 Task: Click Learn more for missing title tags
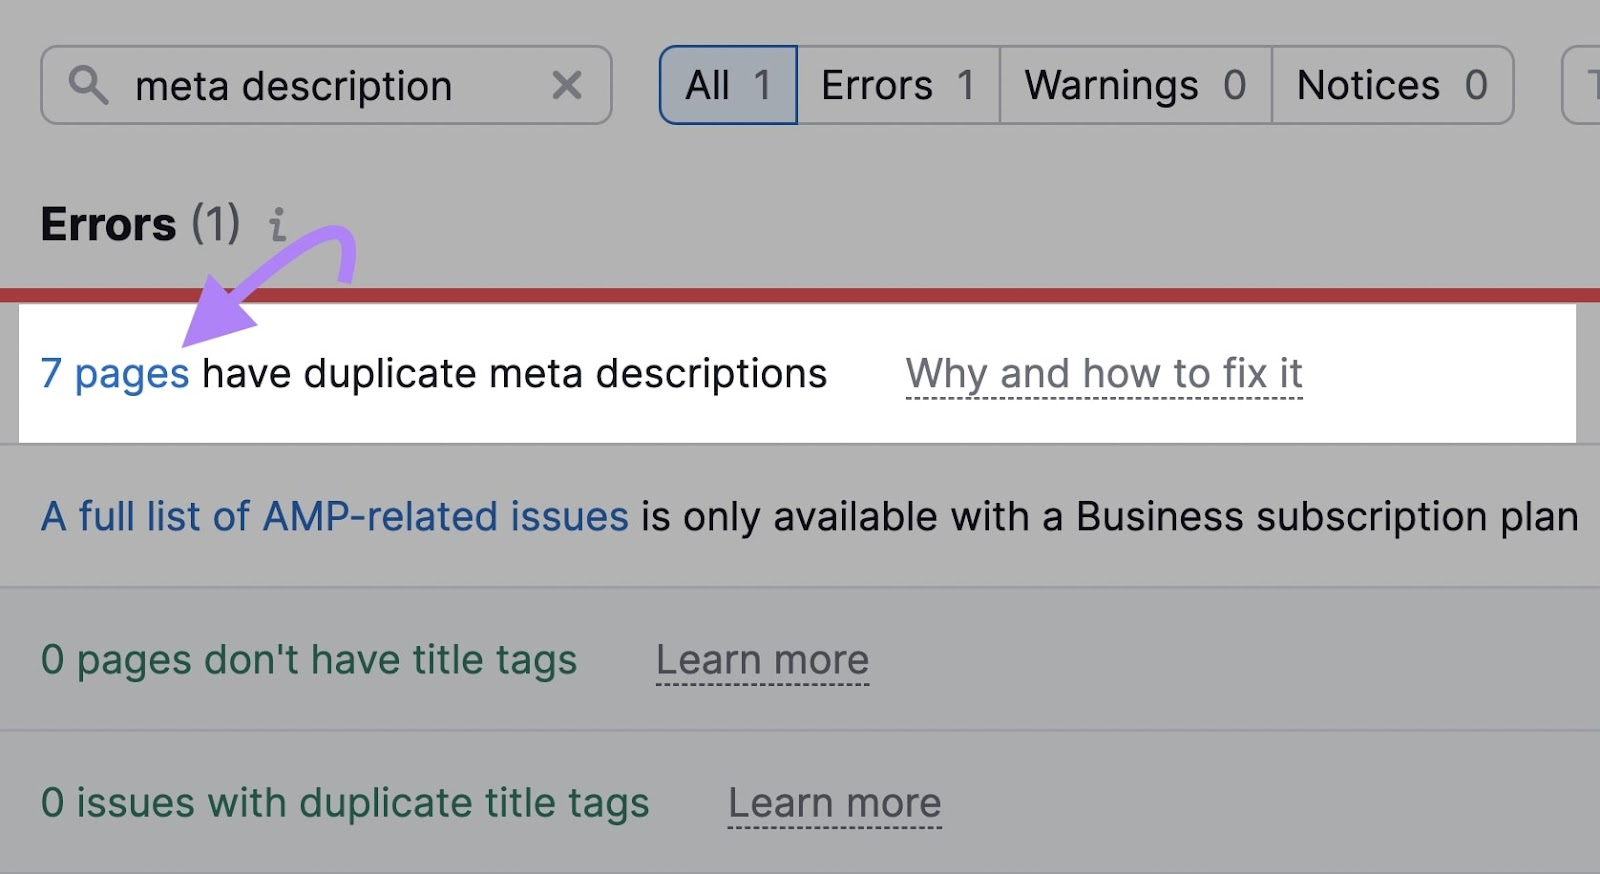762,660
